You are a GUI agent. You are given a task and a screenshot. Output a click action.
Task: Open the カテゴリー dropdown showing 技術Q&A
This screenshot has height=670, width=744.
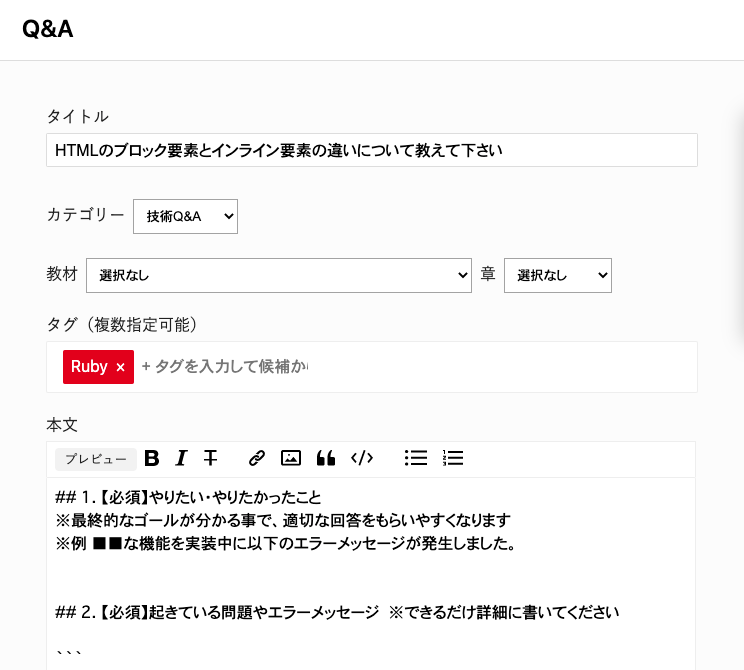[x=186, y=216]
